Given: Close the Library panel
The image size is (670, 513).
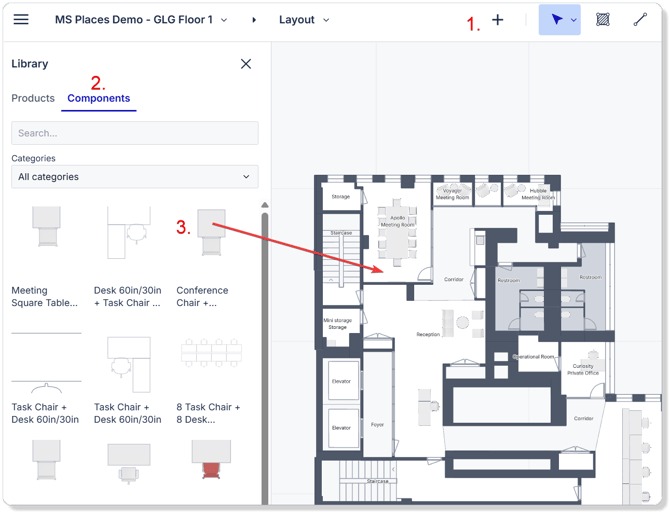Looking at the screenshot, I should (x=246, y=64).
